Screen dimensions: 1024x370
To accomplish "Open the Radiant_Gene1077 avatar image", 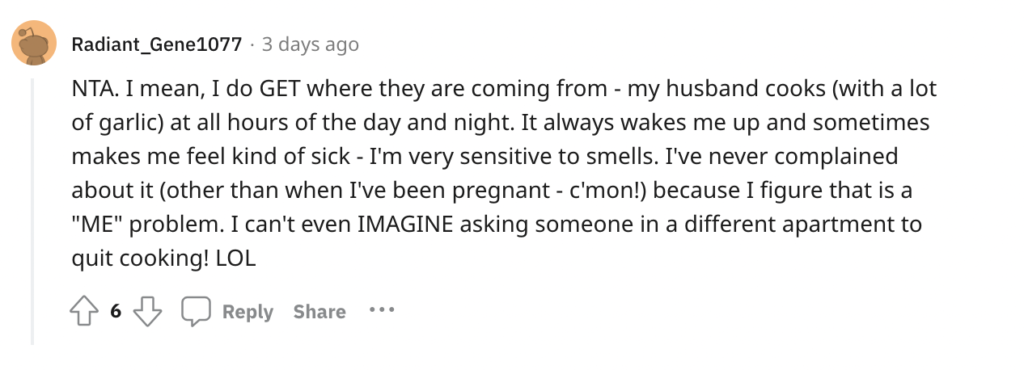I will [x=34, y=43].
